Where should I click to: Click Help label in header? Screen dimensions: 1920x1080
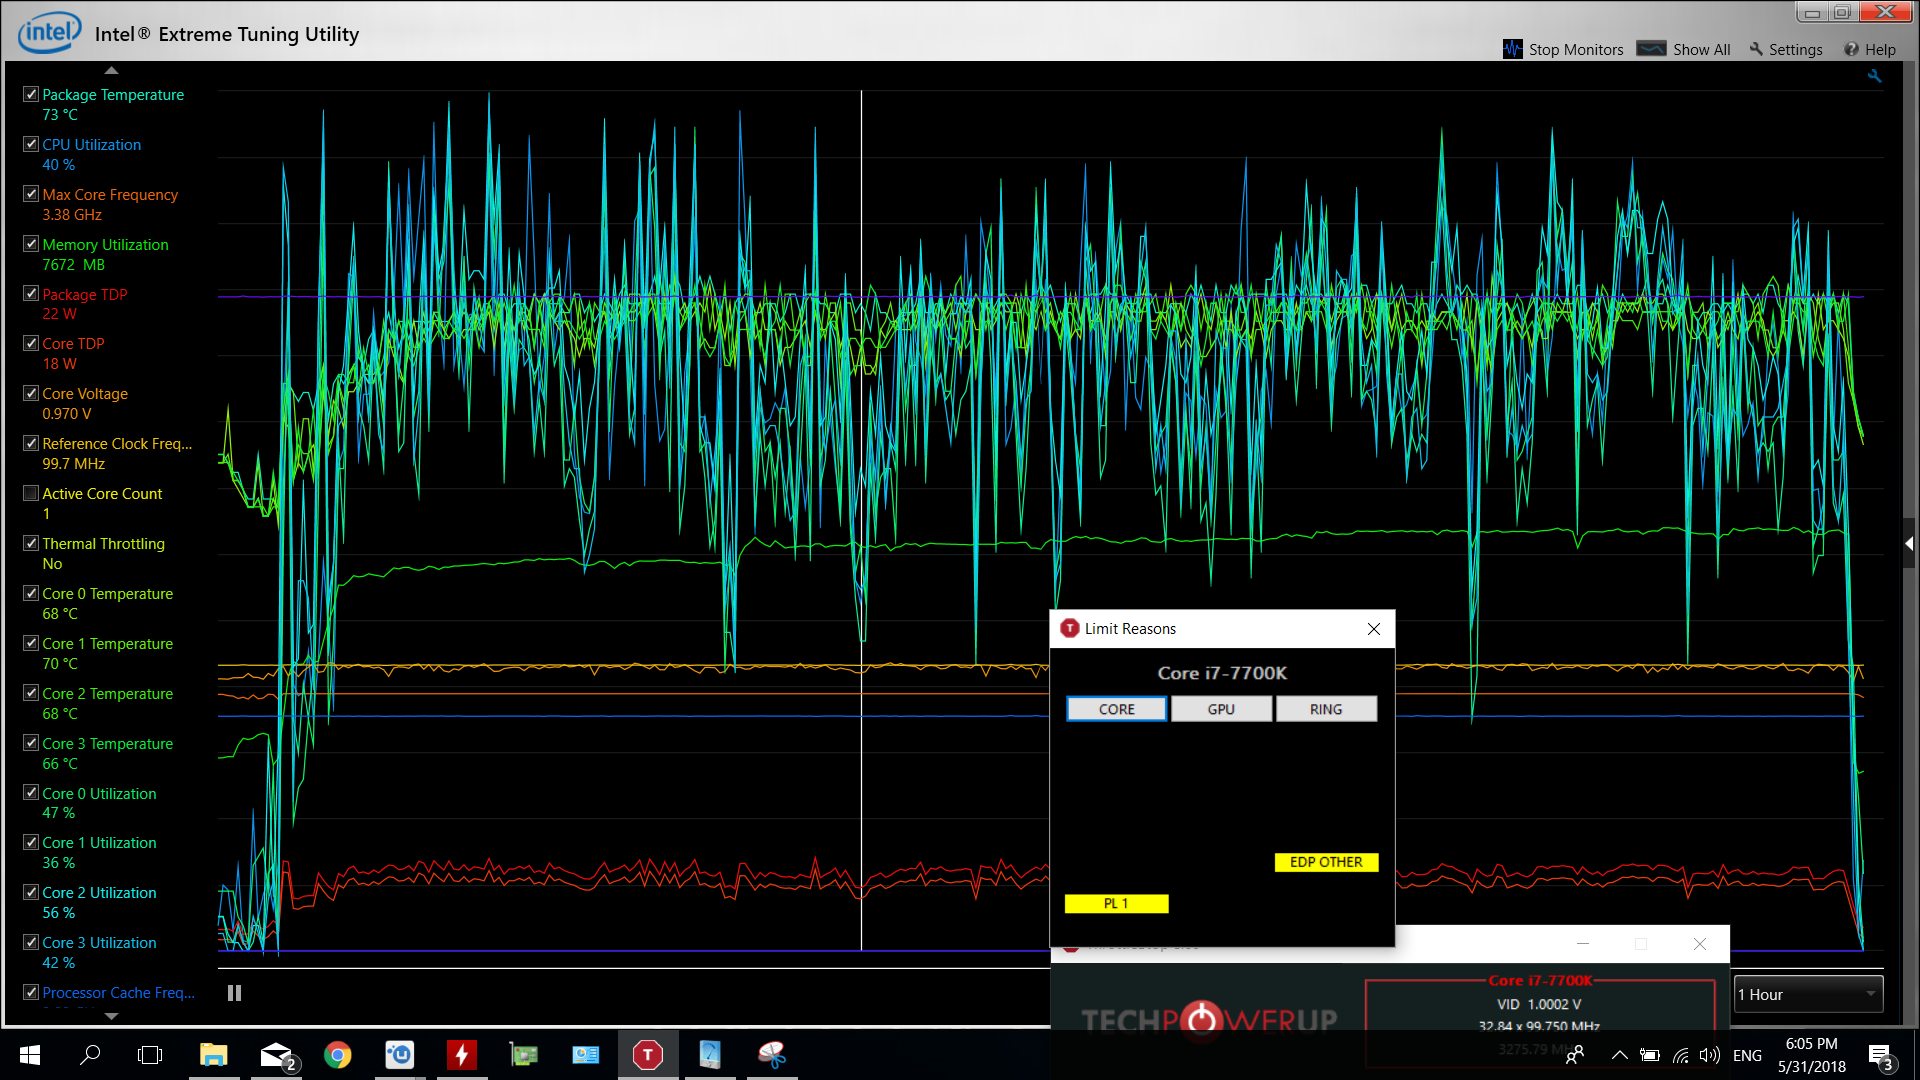(1880, 49)
